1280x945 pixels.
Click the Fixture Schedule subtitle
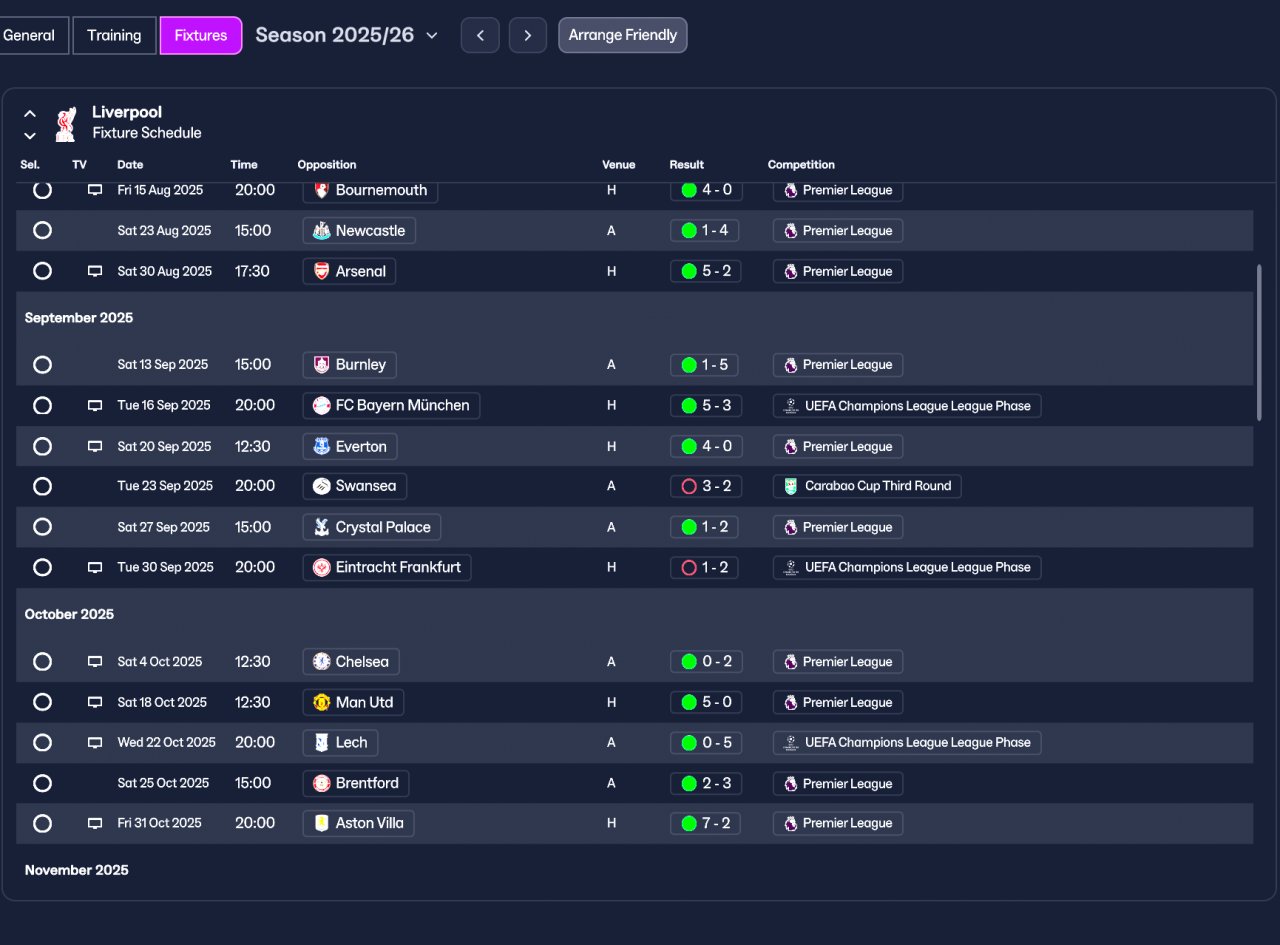[147, 133]
